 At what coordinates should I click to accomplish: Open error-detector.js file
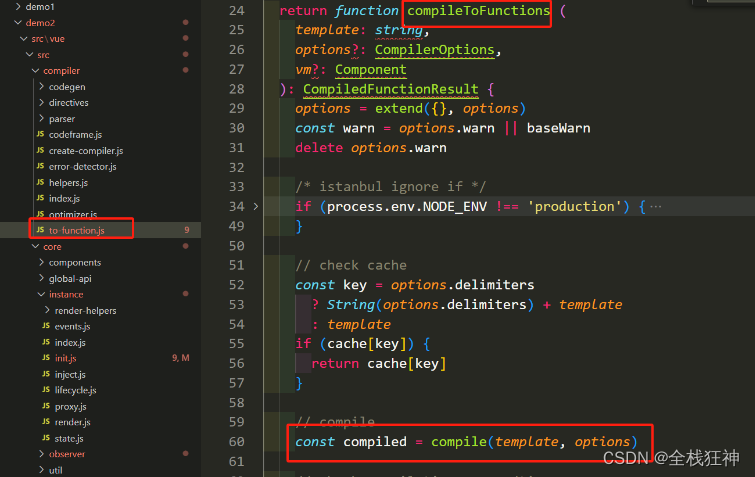click(x=82, y=167)
